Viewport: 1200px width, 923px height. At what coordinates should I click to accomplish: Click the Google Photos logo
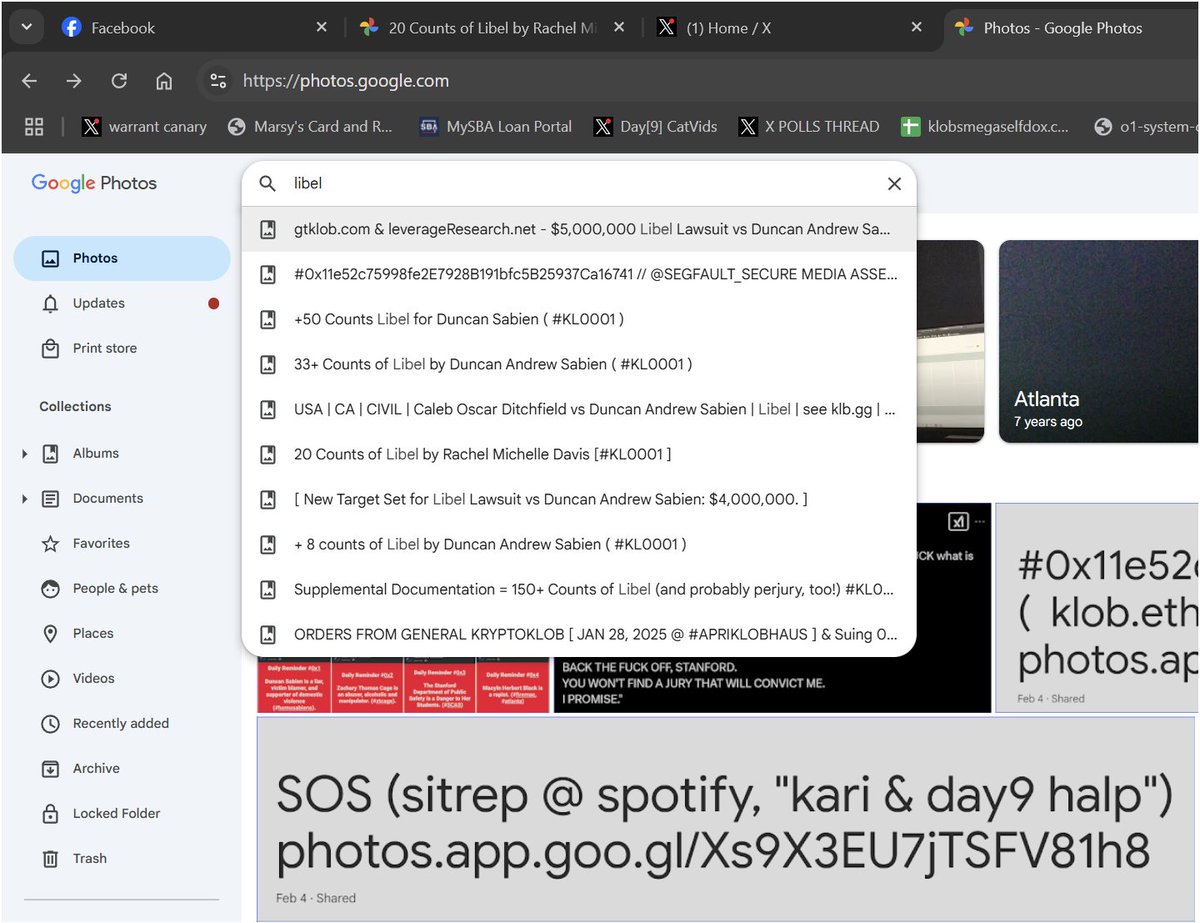coord(94,183)
